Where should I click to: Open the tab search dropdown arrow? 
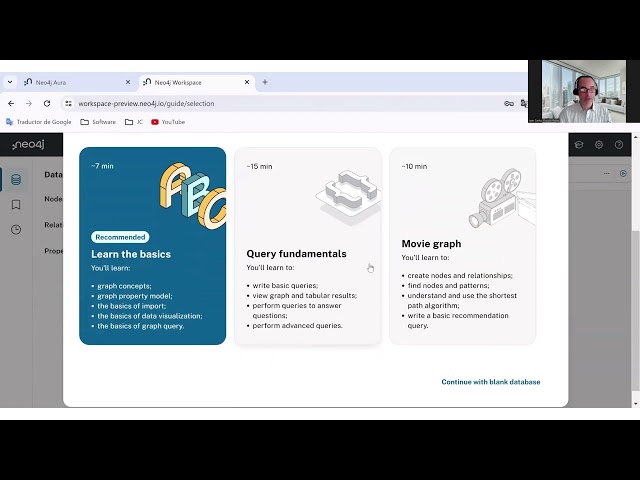click(x=10, y=82)
